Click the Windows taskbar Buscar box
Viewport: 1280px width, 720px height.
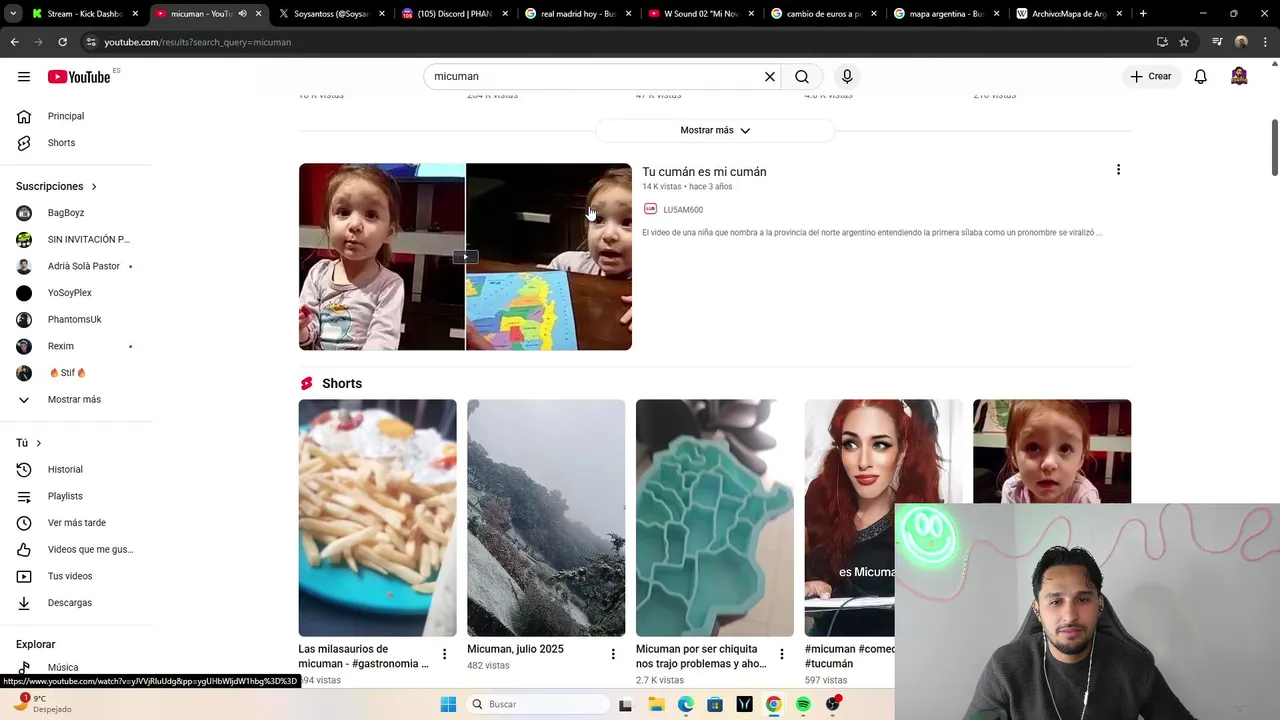[537, 704]
